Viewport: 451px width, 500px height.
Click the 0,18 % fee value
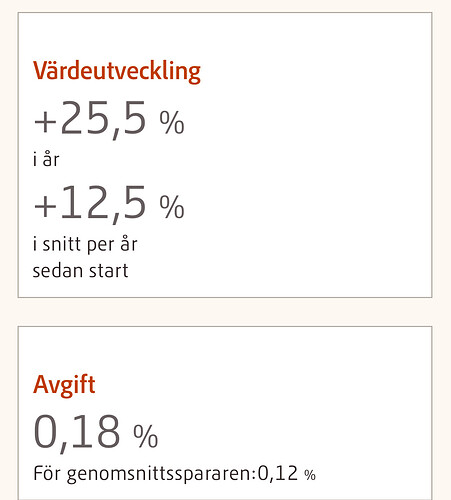(x=96, y=433)
